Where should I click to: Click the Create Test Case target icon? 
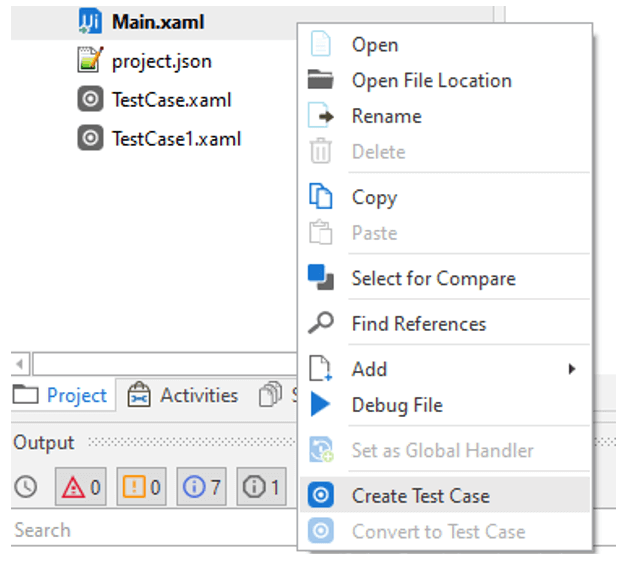click(320, 496)
